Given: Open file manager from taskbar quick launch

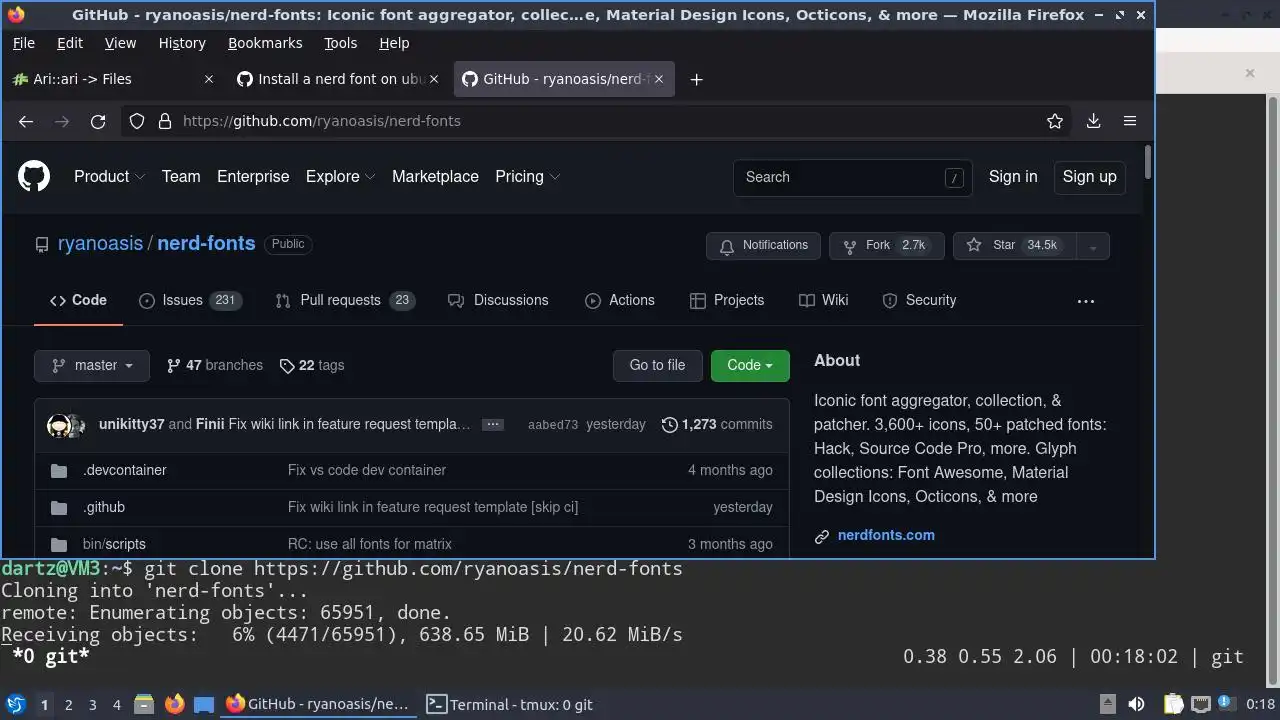Looking at the screenshot, I should pos(144,705).
